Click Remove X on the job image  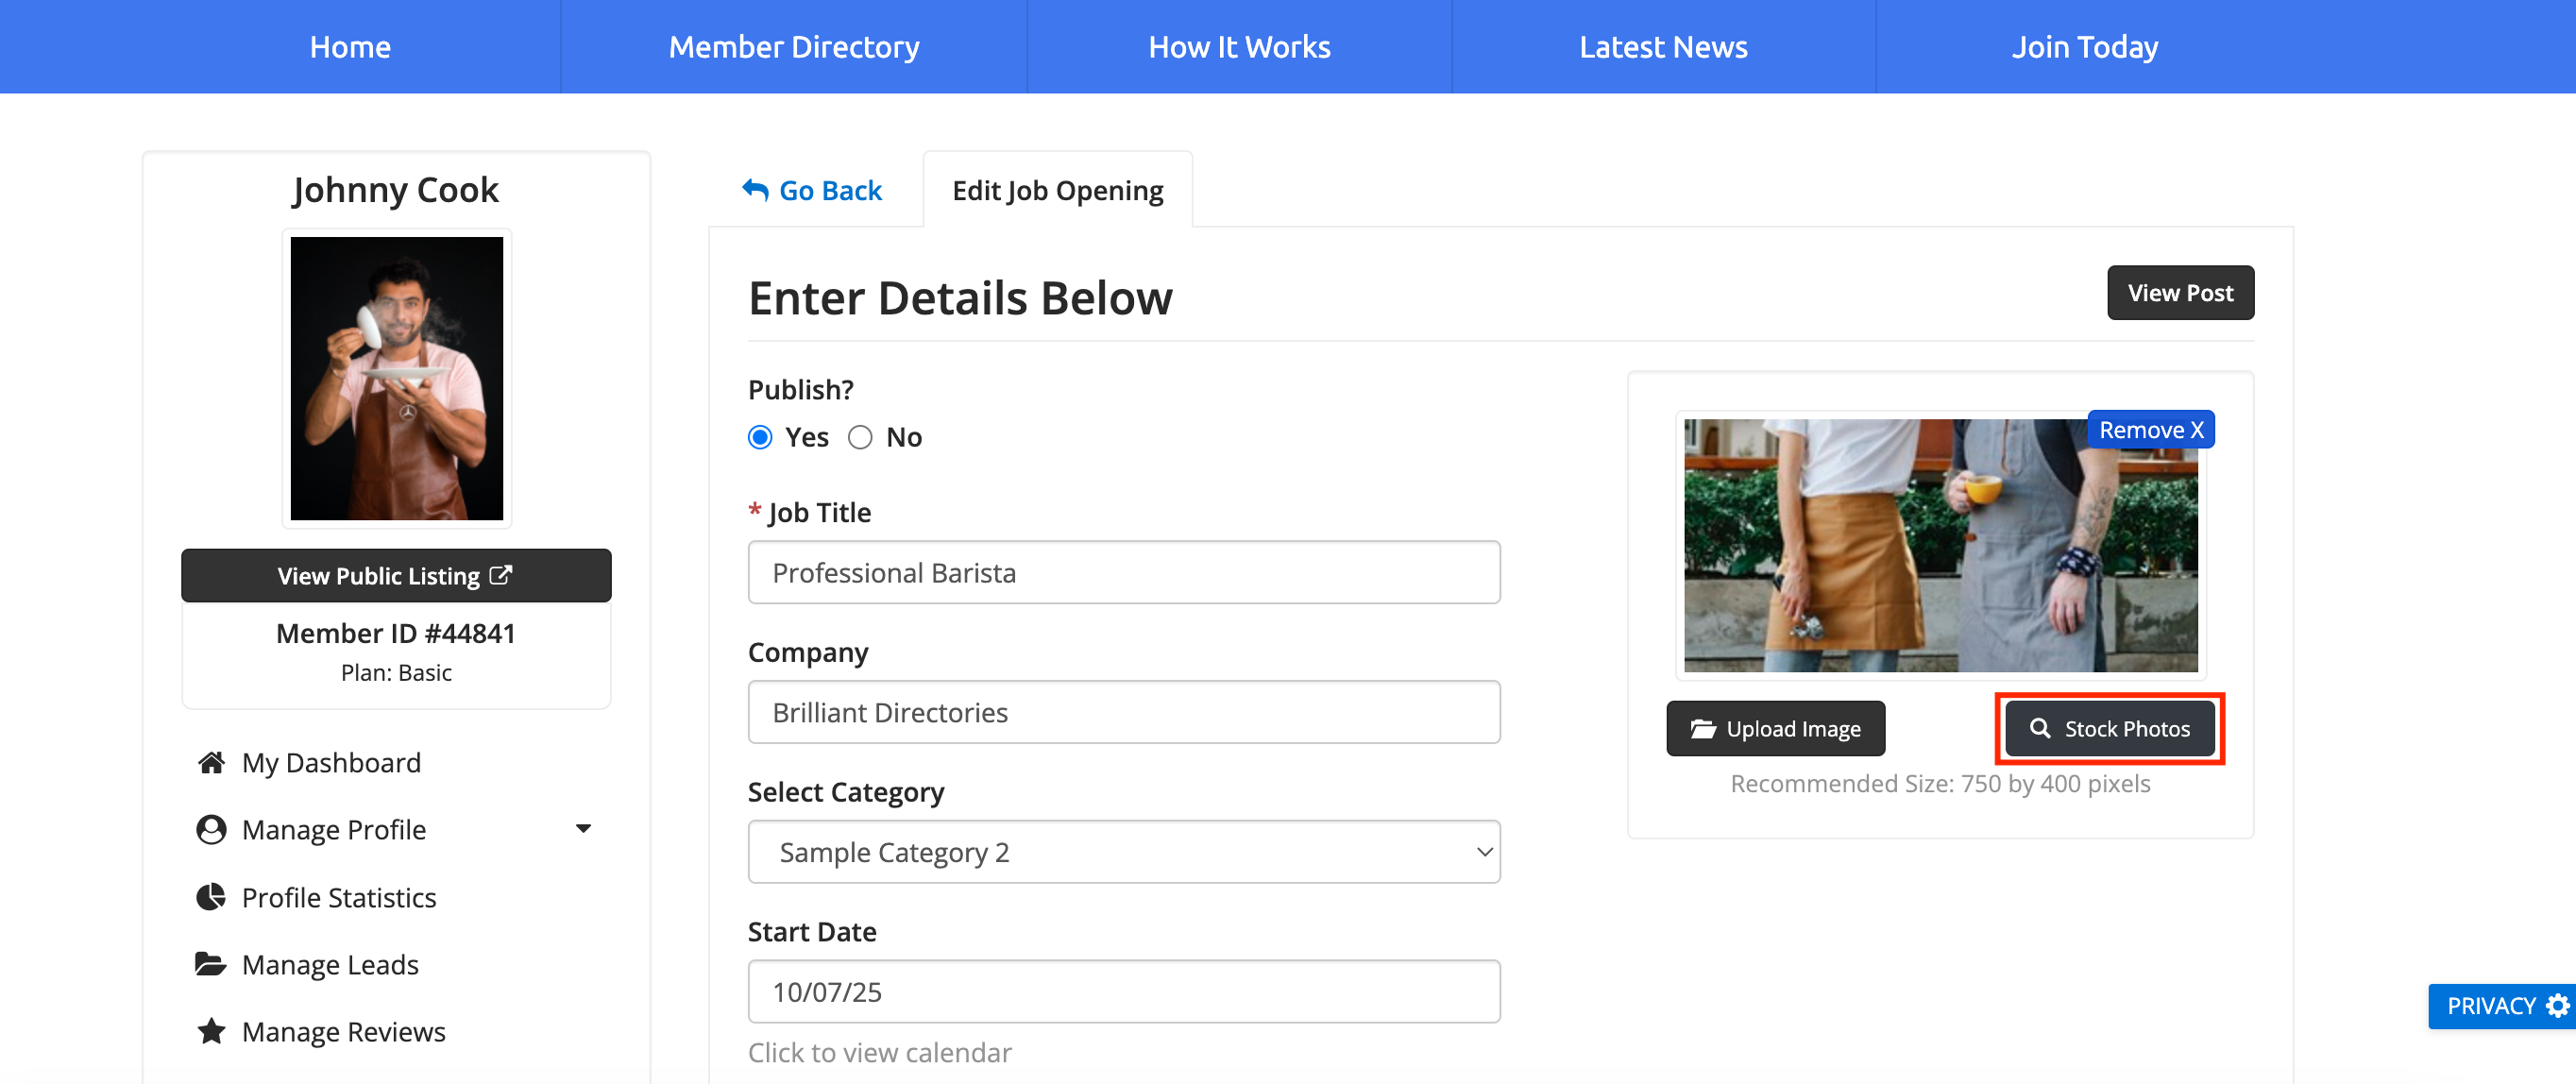click(x=2150, y=430)
